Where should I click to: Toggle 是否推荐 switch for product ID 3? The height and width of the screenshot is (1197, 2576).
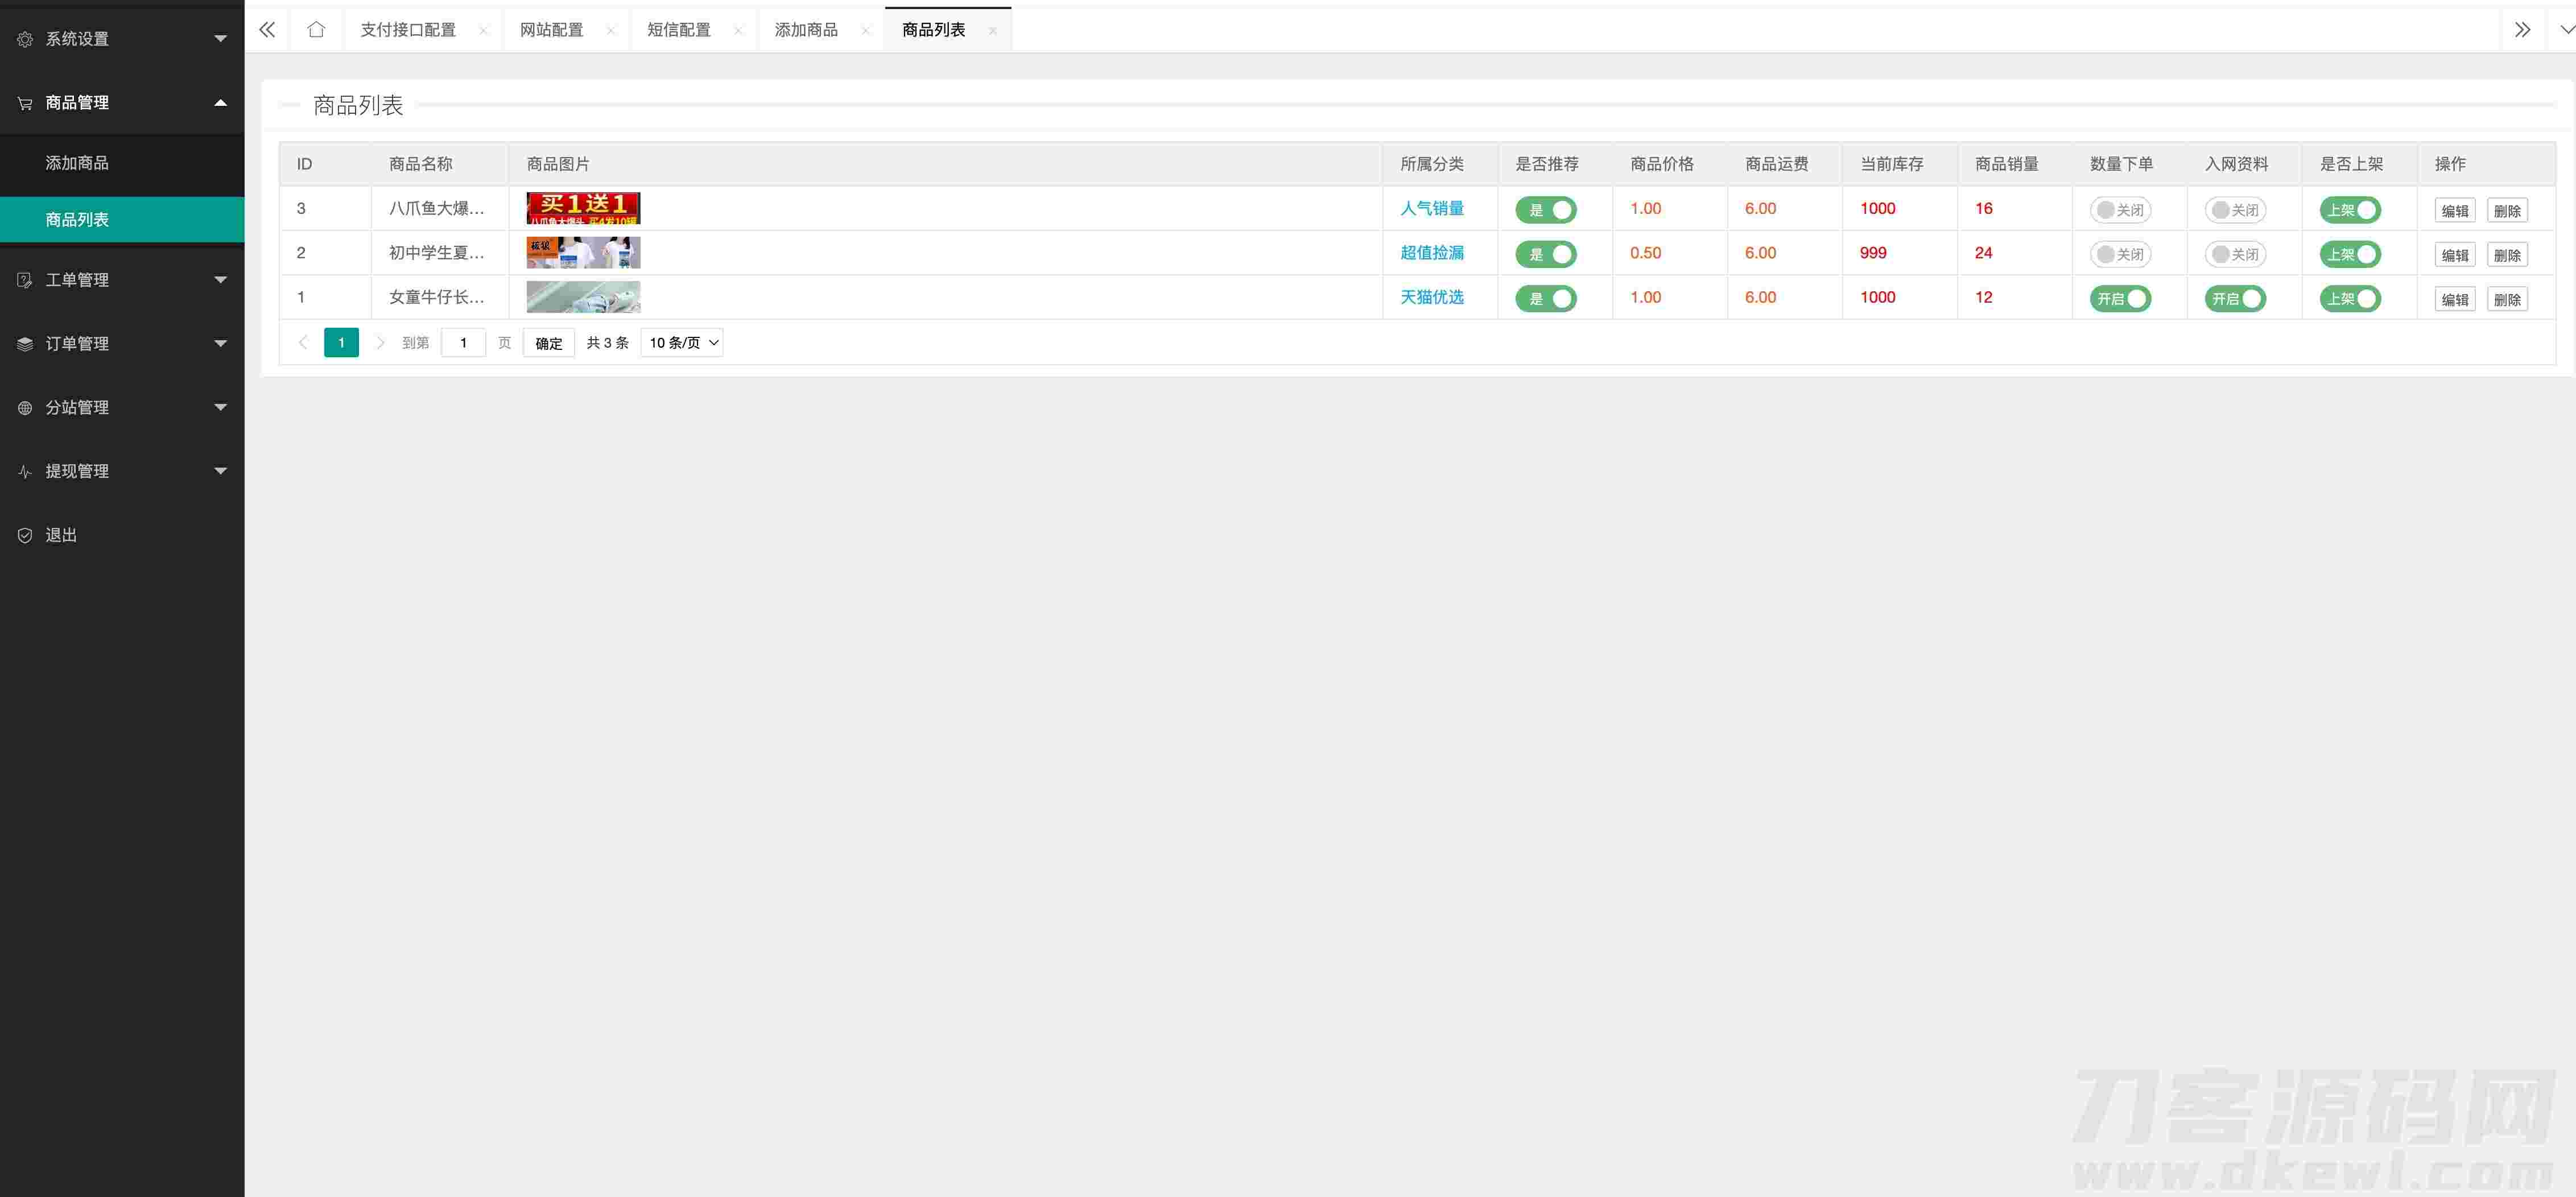coord(1545,210)
